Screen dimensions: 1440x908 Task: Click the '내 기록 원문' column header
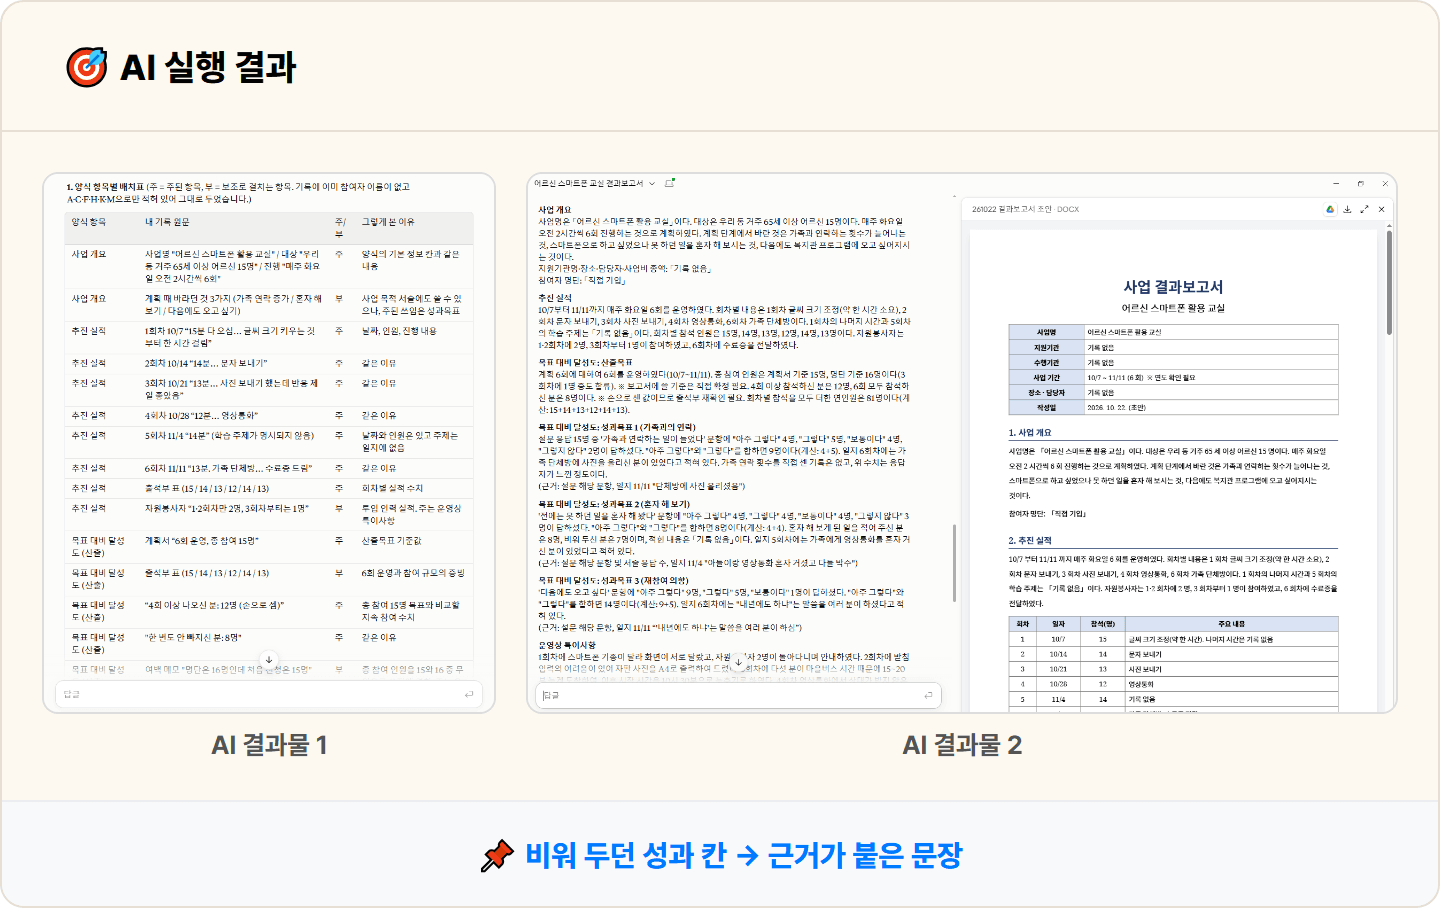167,222
